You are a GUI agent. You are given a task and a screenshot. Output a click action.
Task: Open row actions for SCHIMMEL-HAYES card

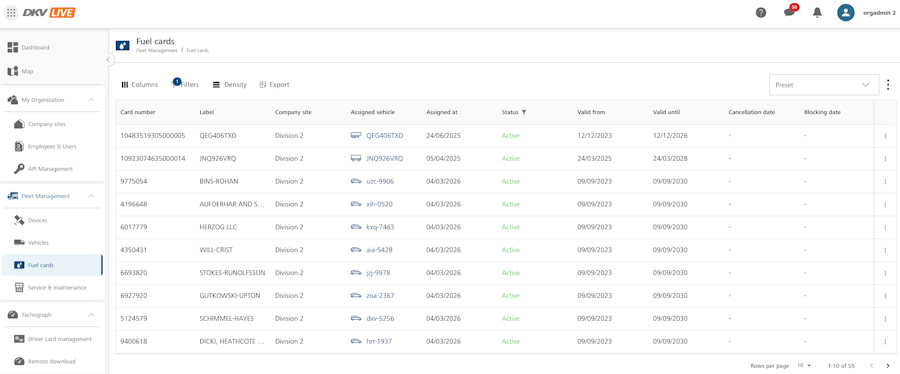click(x=885, y=319)
